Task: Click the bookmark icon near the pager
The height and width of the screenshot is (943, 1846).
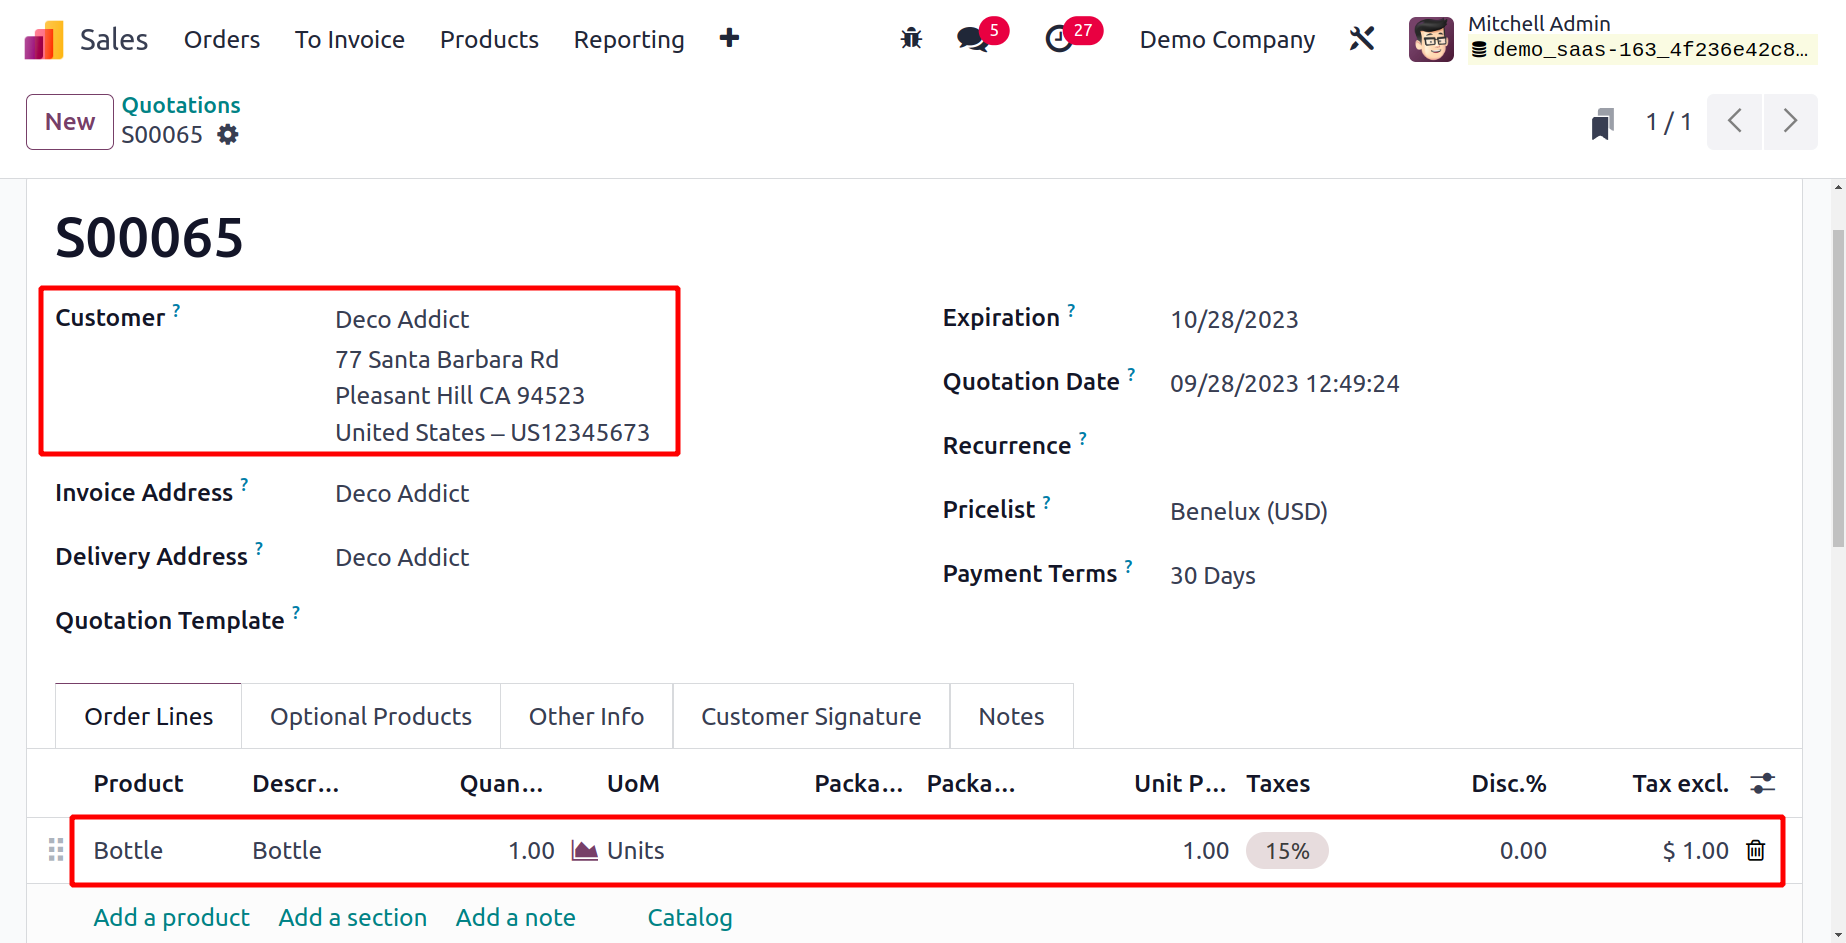Action: click(x=1602, y=123)
